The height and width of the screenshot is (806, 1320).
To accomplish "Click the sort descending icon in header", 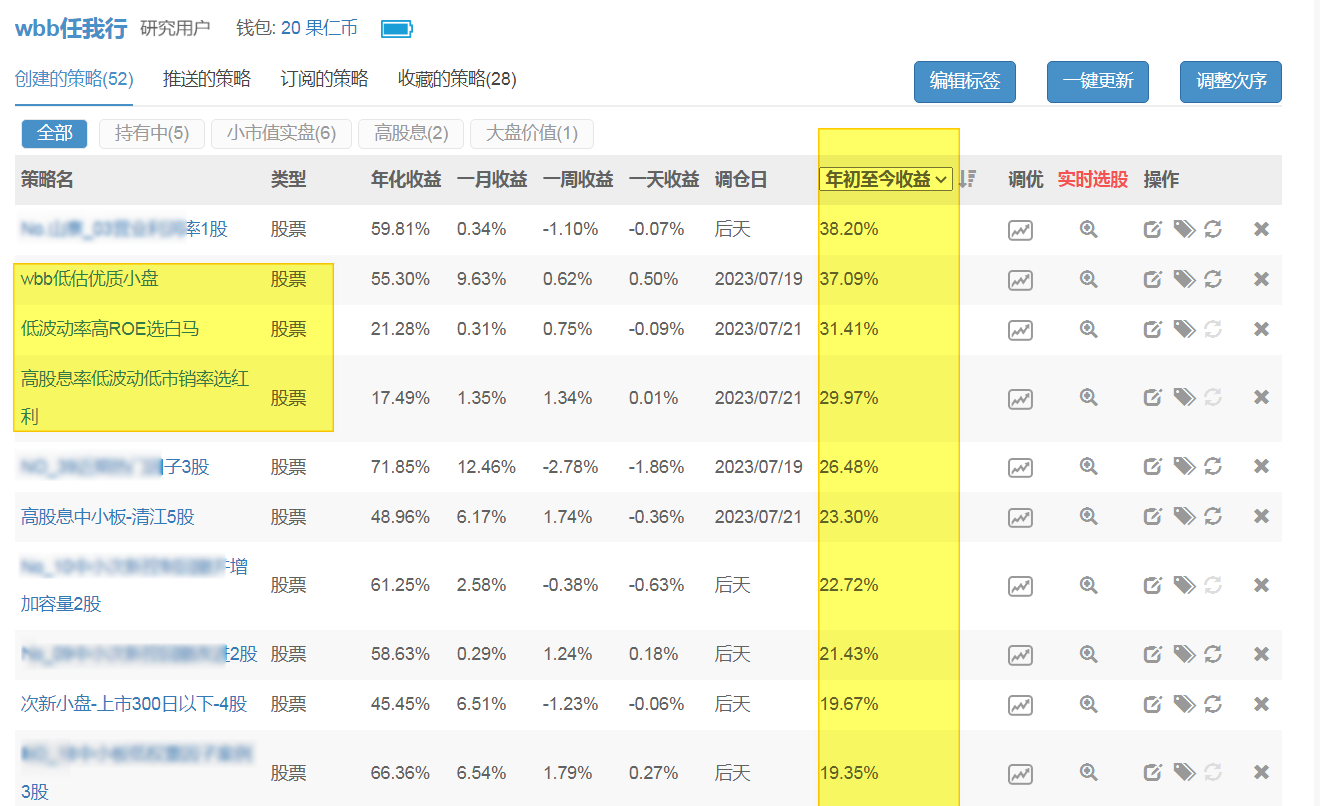I will click(x=967, y=179).
